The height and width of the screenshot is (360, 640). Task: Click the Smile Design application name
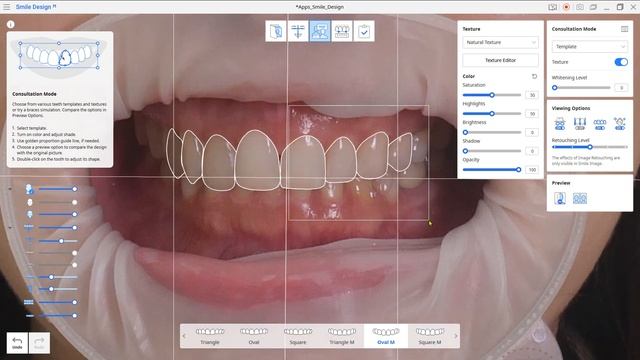[36, 7]
